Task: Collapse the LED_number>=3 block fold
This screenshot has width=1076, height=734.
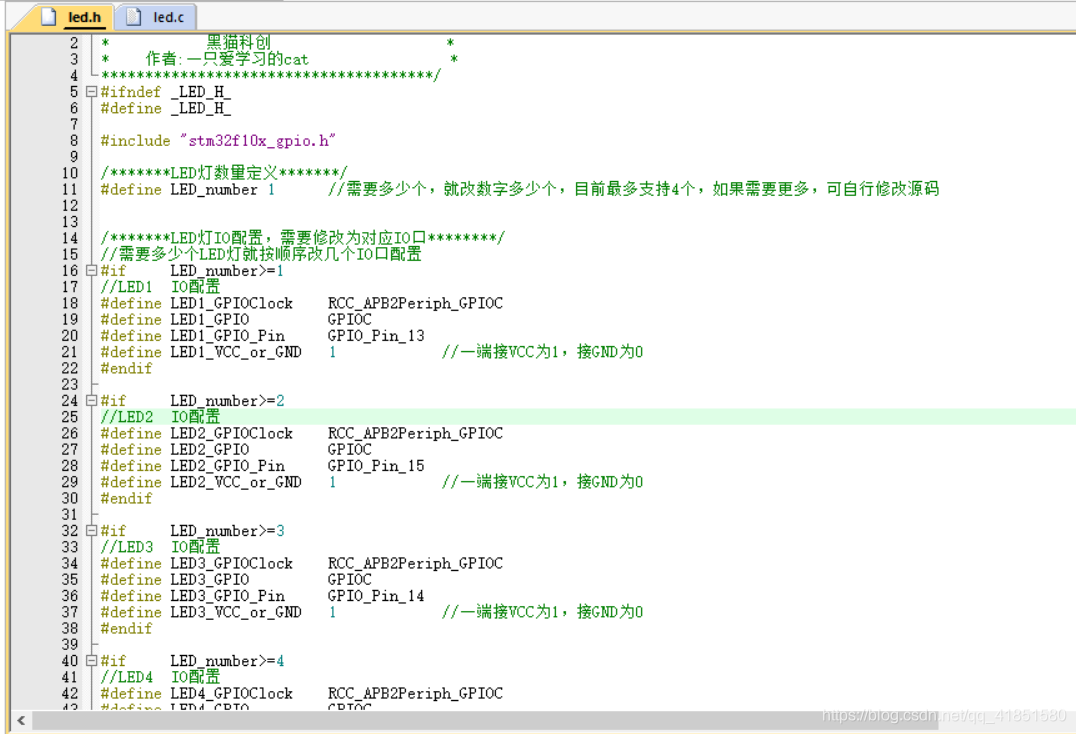Action: [91, 530]
